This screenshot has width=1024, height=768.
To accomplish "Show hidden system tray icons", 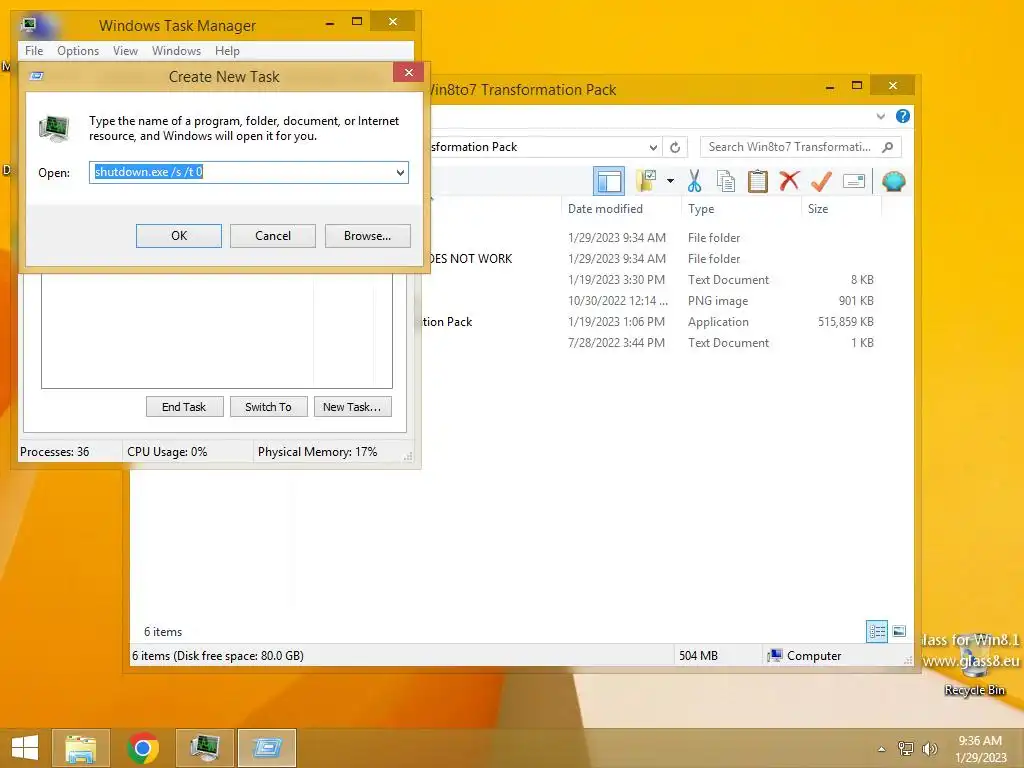I will [x=882, y=749].
